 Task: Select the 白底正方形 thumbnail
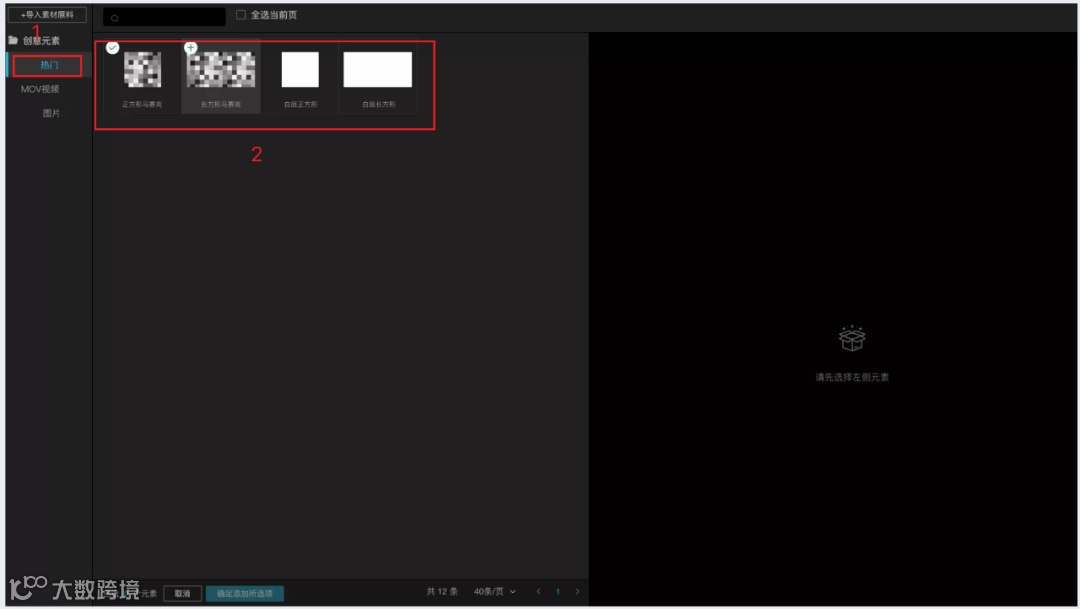(x=300, y=70)
